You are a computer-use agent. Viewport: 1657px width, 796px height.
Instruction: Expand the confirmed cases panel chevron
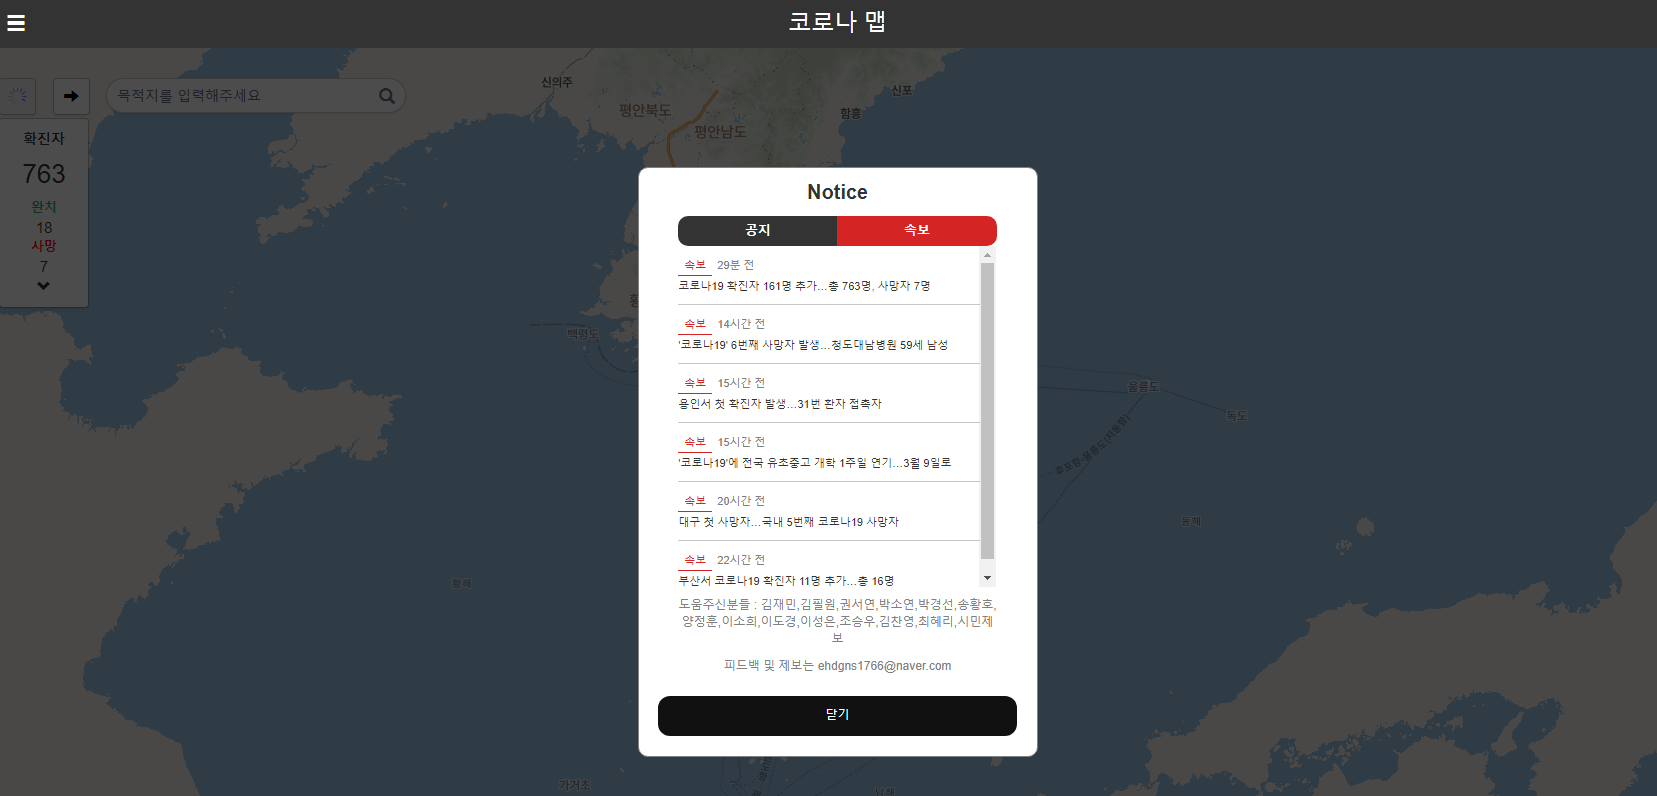(x=43, y=286)
